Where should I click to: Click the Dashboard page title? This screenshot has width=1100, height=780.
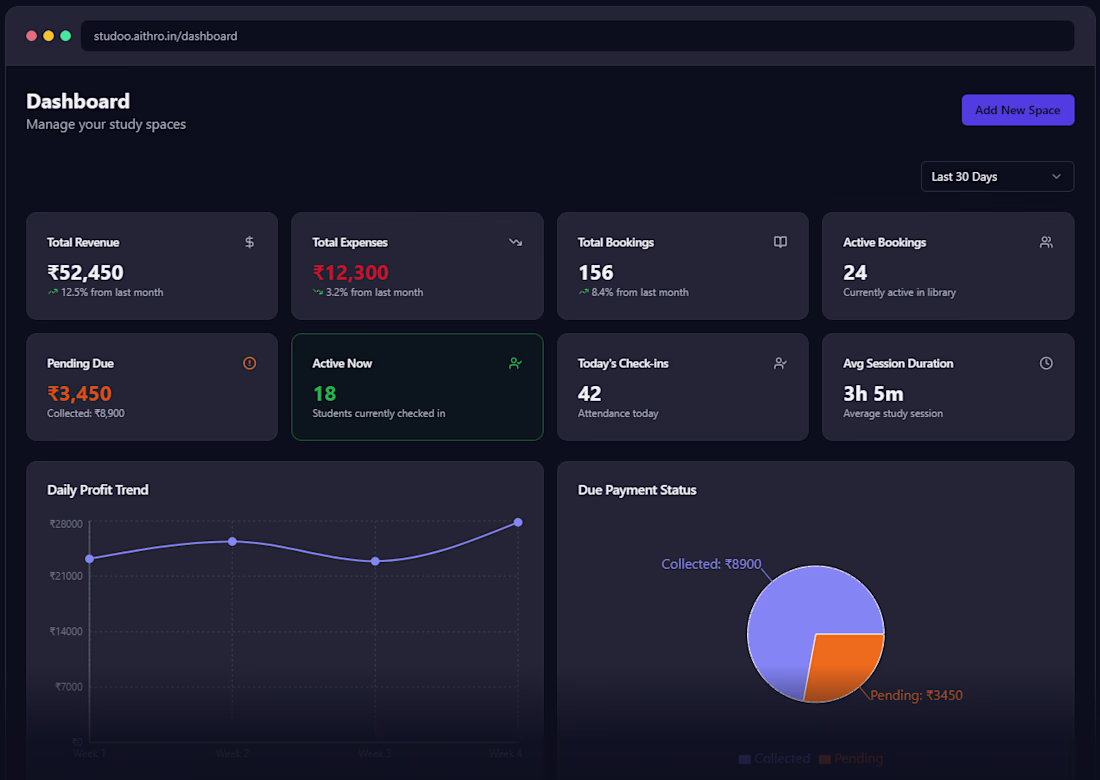tap(78, 101)
